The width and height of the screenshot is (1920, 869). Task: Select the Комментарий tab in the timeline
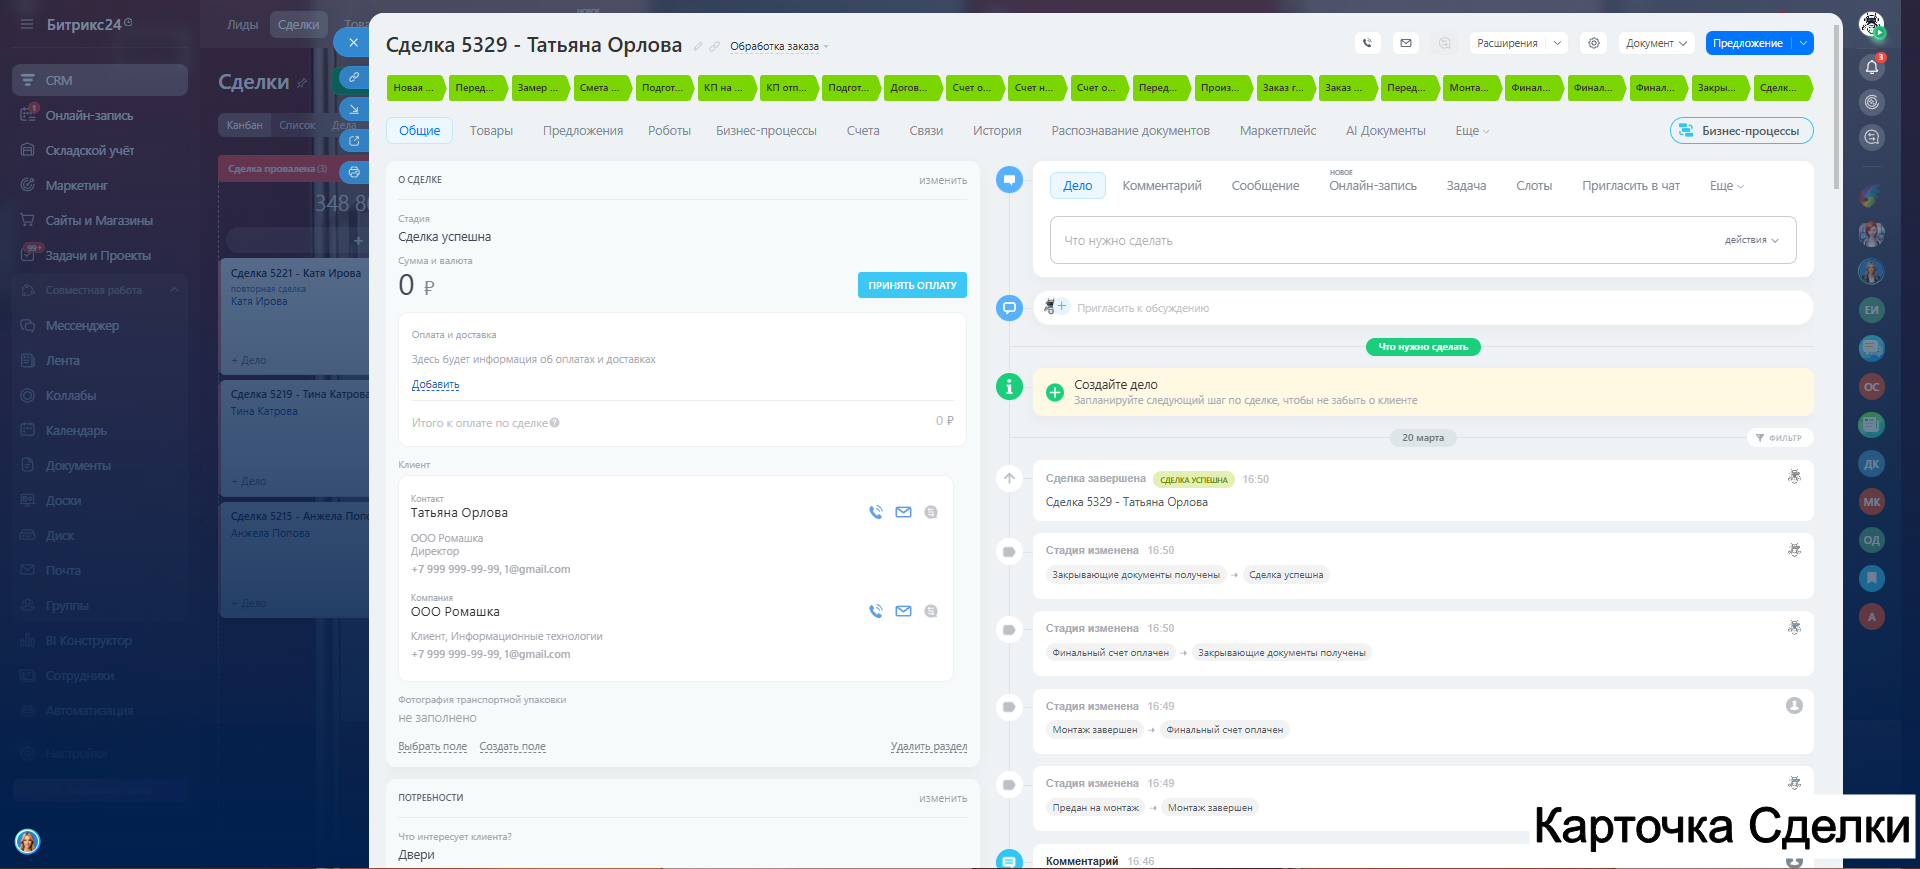1161,186
